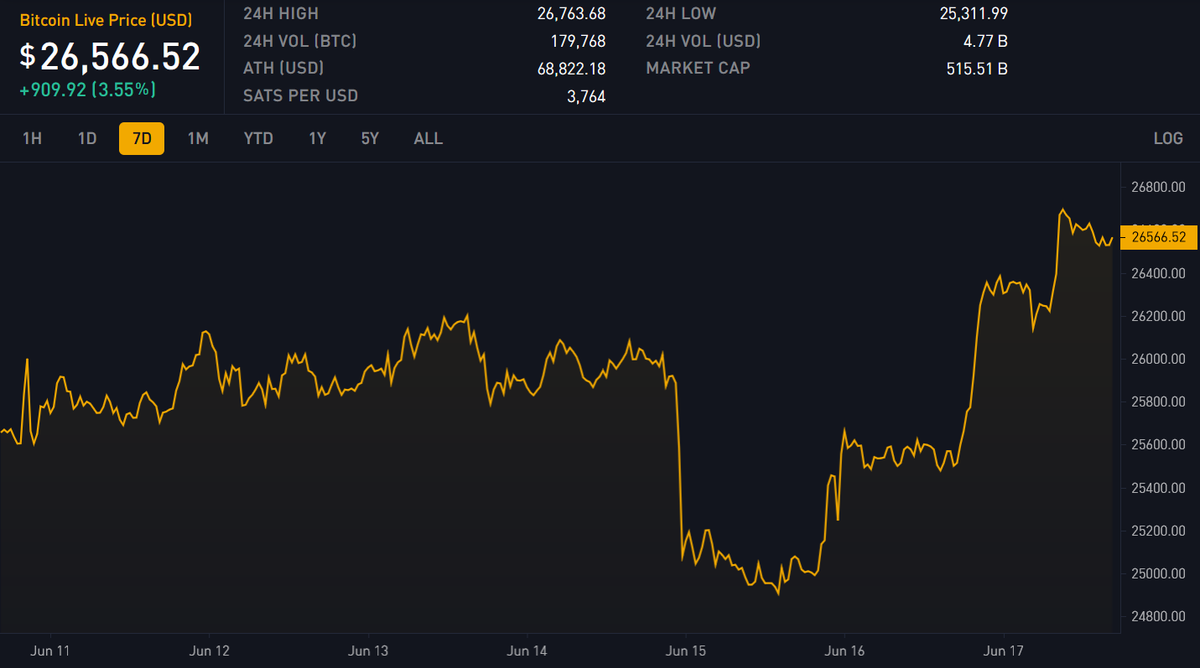This screenshot has width=1200, height=668.
Task: Click the Jun 12 date on x-axis
Action: pyautogui.click(x=209, y=651)
